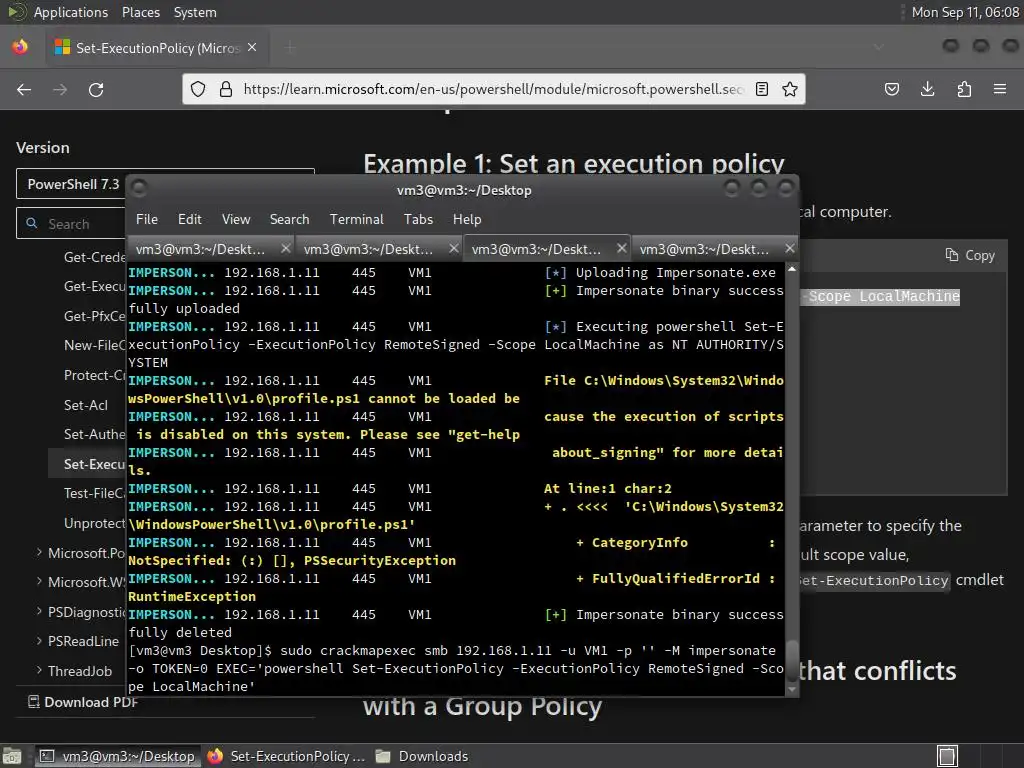
Task: Expand the PSDiagnostics tree node
Action: [39, 611]
